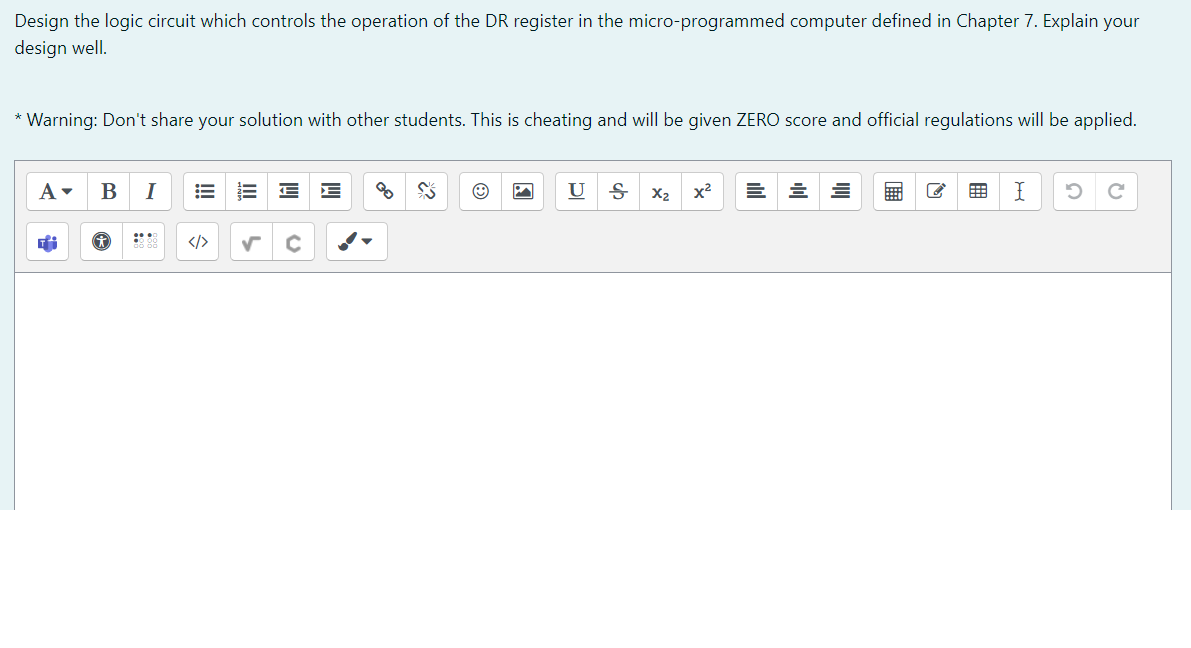Screen dimensions: 1191x648
Task: Open the paragraph styles dropdown
Action: tap(56, 191)
